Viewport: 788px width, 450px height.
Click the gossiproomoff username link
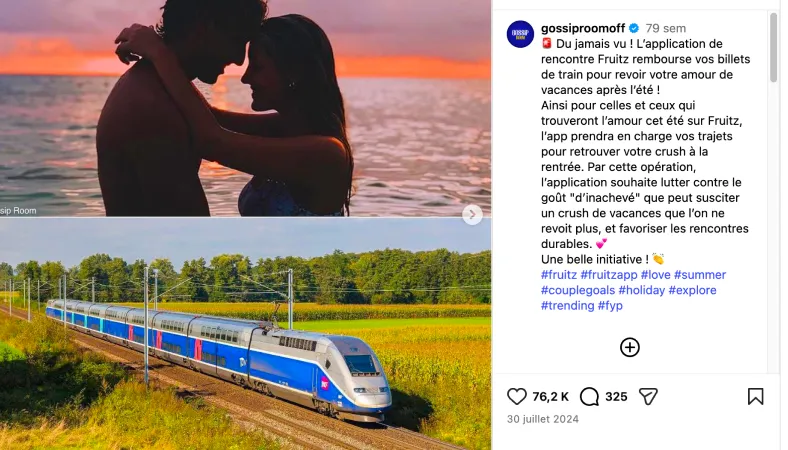coord(582,29)
